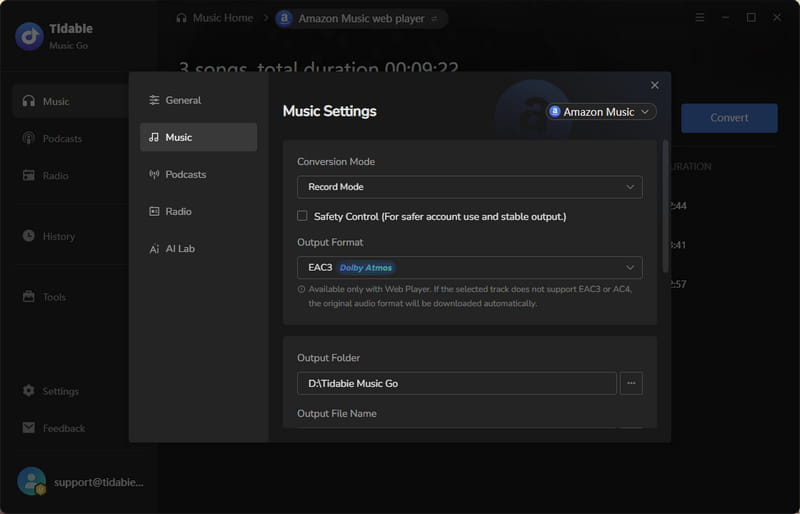Click the info icon under Output Format
Image resolution: width=800 pixels, height=514 pixels.
pyautogui.click(x=302, y=289)
